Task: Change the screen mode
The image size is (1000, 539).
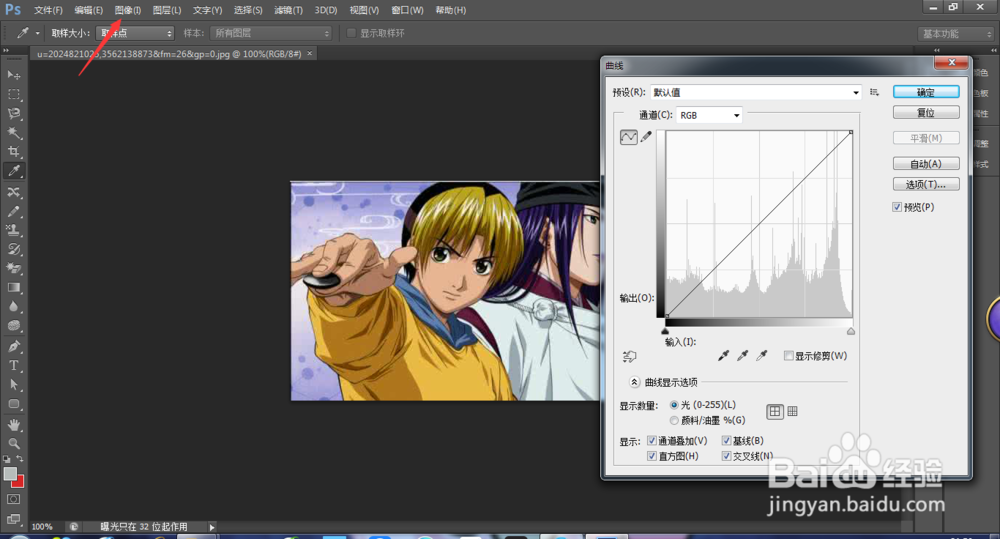Action: 13,519
